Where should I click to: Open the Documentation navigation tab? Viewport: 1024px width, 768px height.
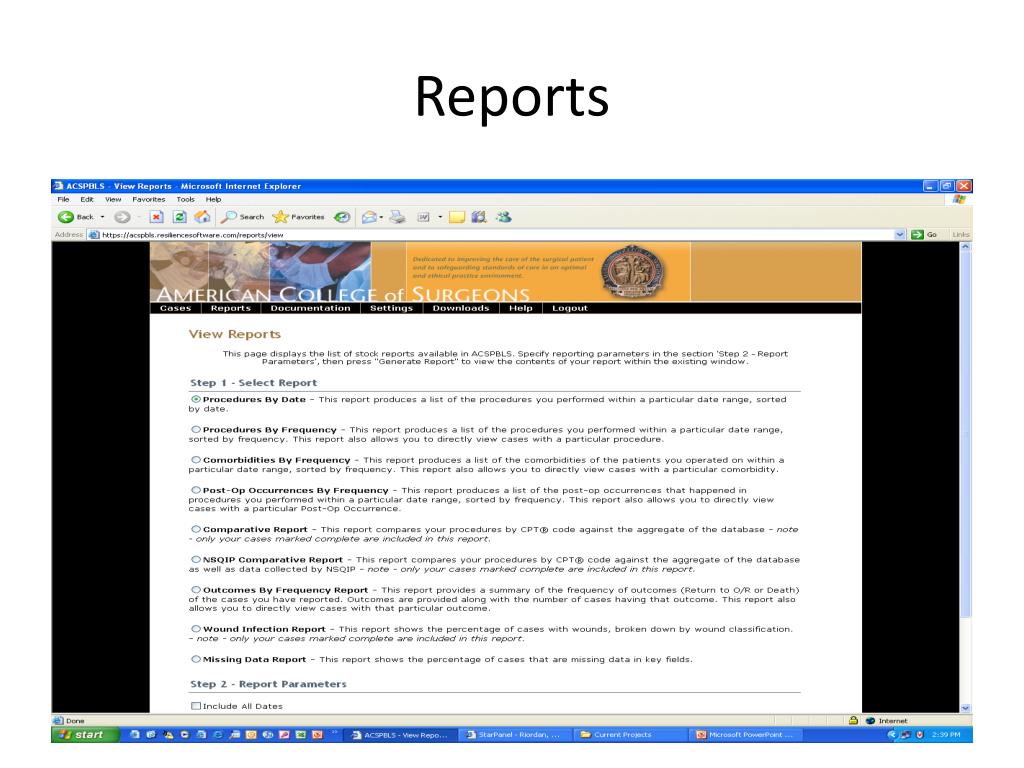(310, 308)
